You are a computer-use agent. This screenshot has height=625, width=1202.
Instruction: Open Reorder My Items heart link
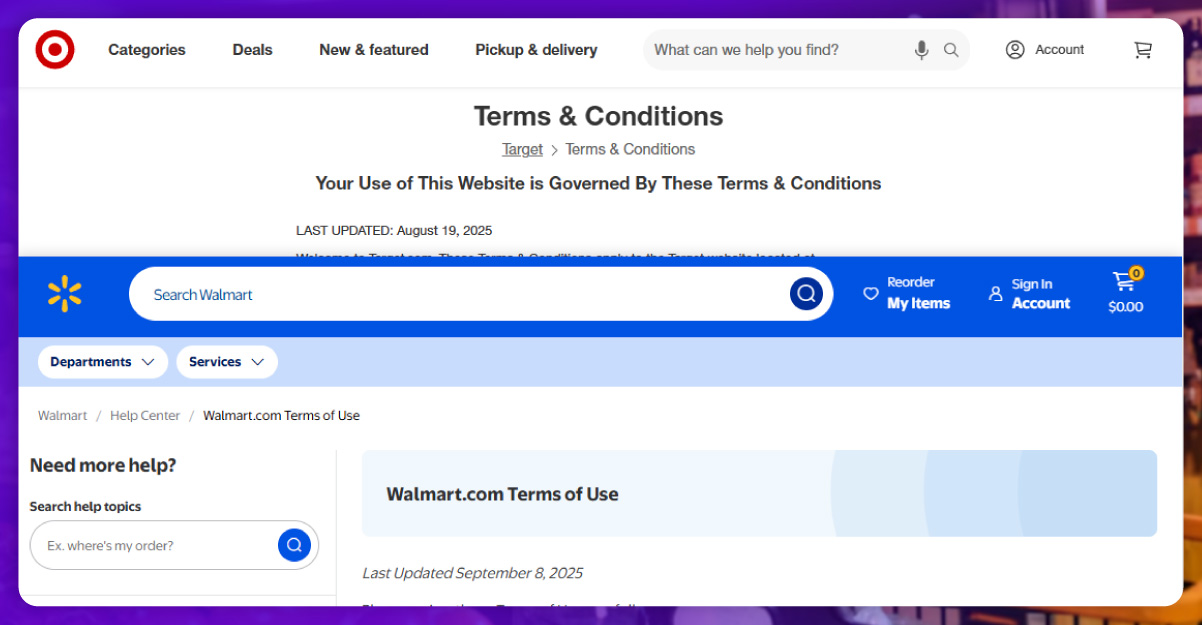click(x=907, y=294)
